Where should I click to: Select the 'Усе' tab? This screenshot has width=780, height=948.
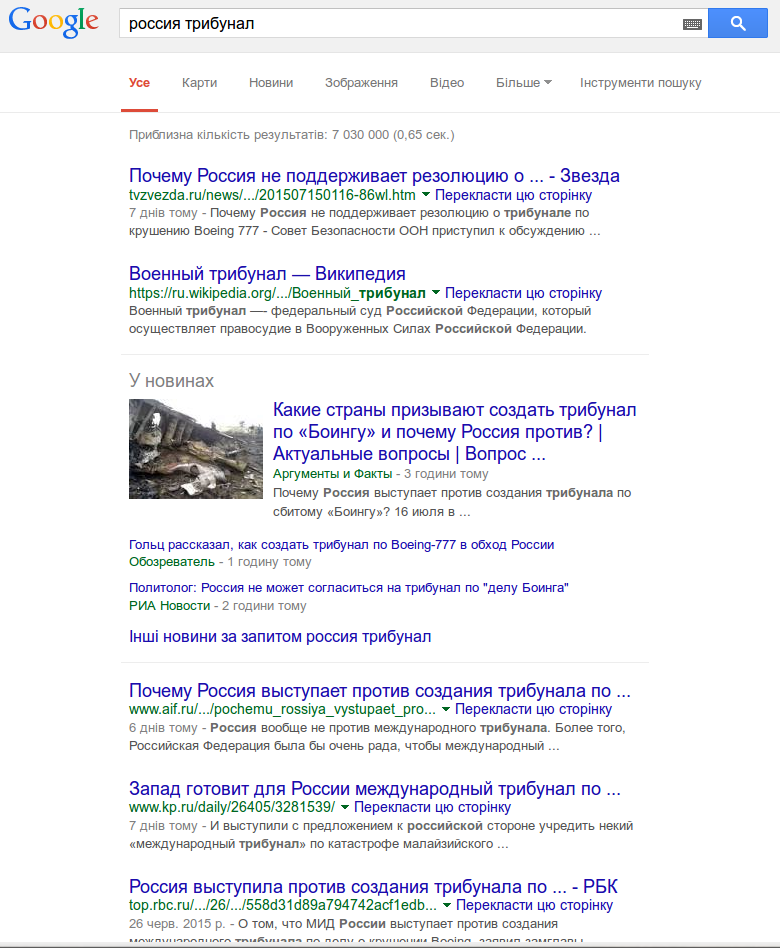(139, 83)
